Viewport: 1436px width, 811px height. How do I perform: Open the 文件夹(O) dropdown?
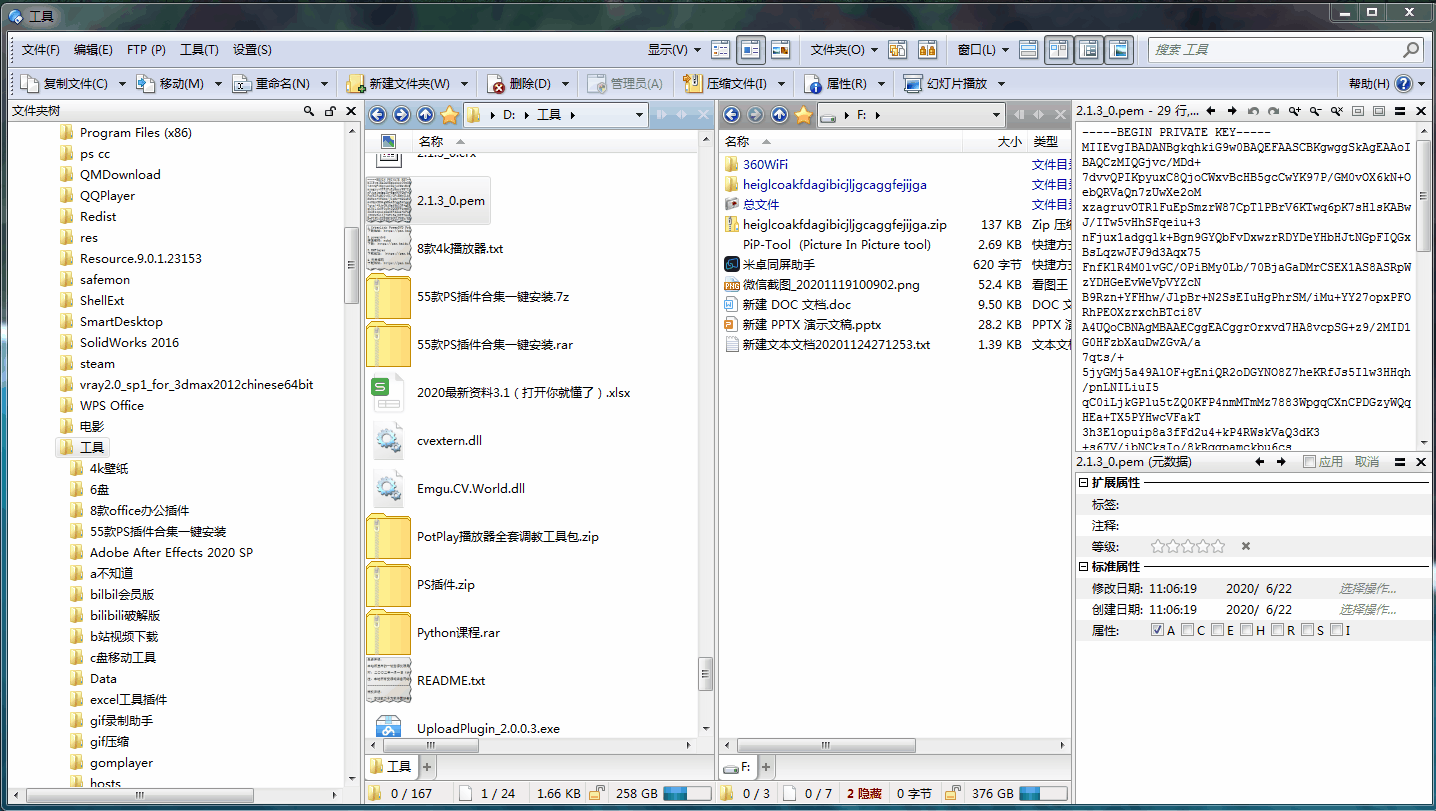click(834, 49)
